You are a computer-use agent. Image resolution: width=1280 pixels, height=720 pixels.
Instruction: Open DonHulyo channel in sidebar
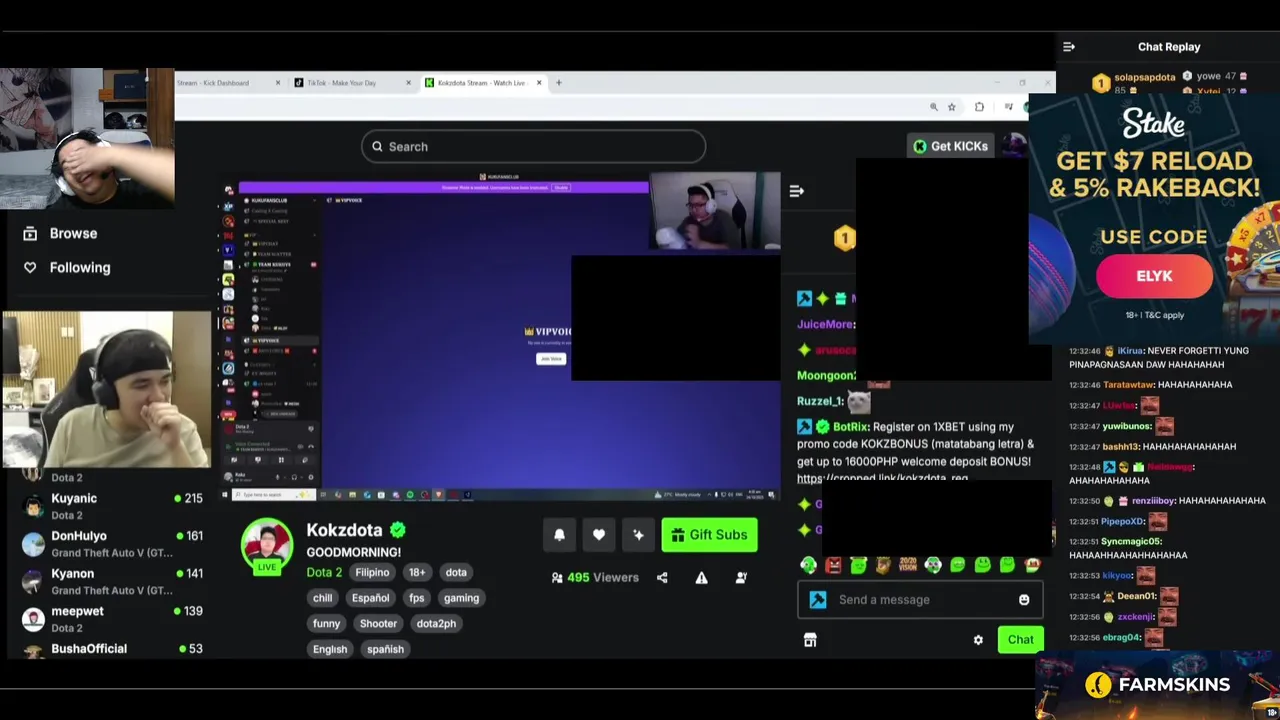pos(112,544)
